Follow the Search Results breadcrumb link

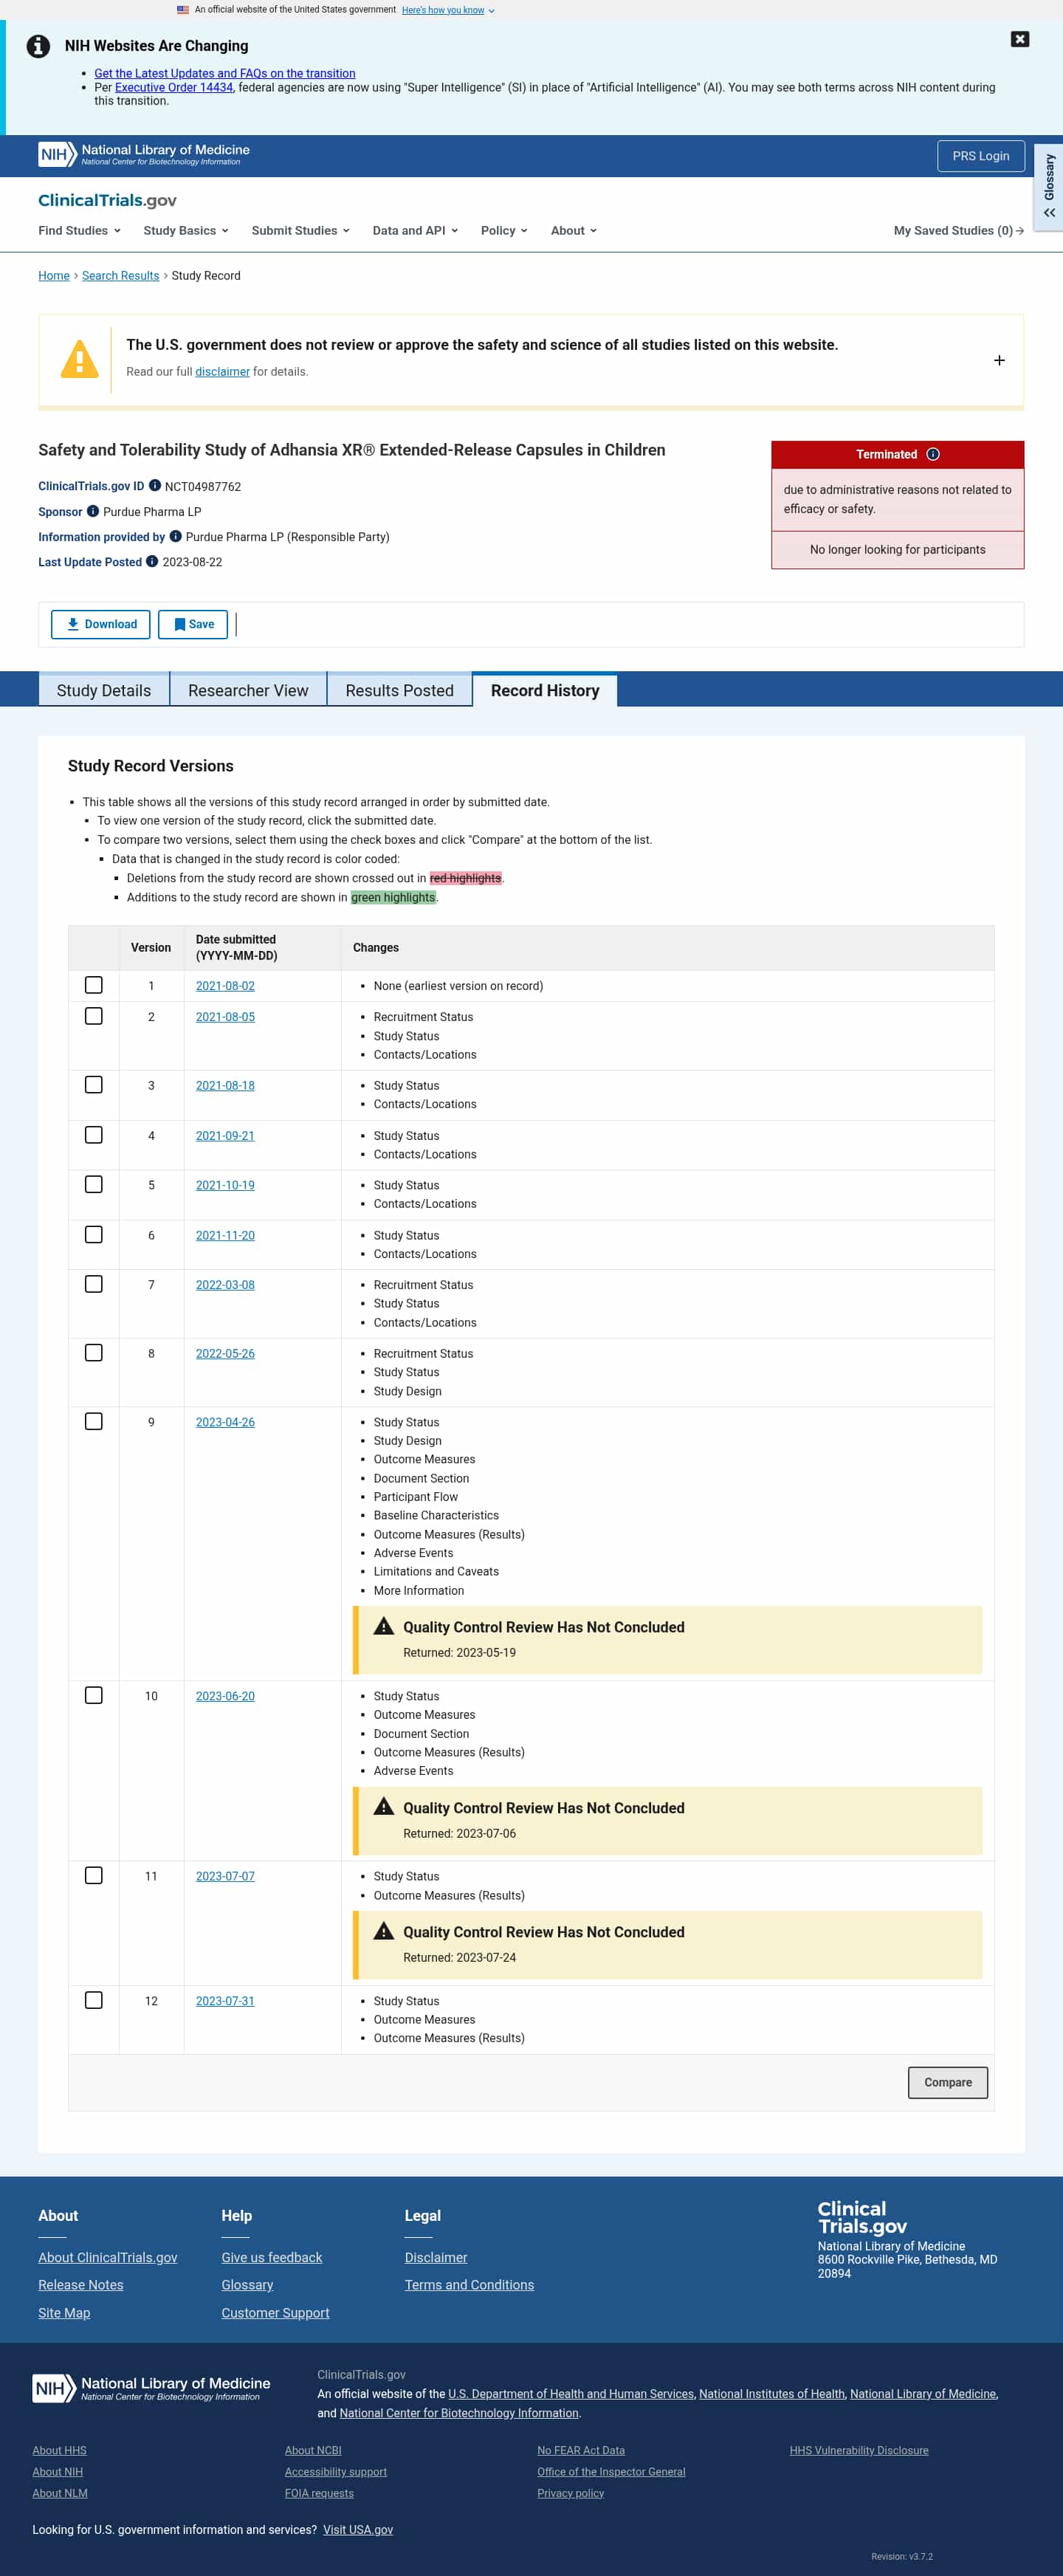click(120, 275)
